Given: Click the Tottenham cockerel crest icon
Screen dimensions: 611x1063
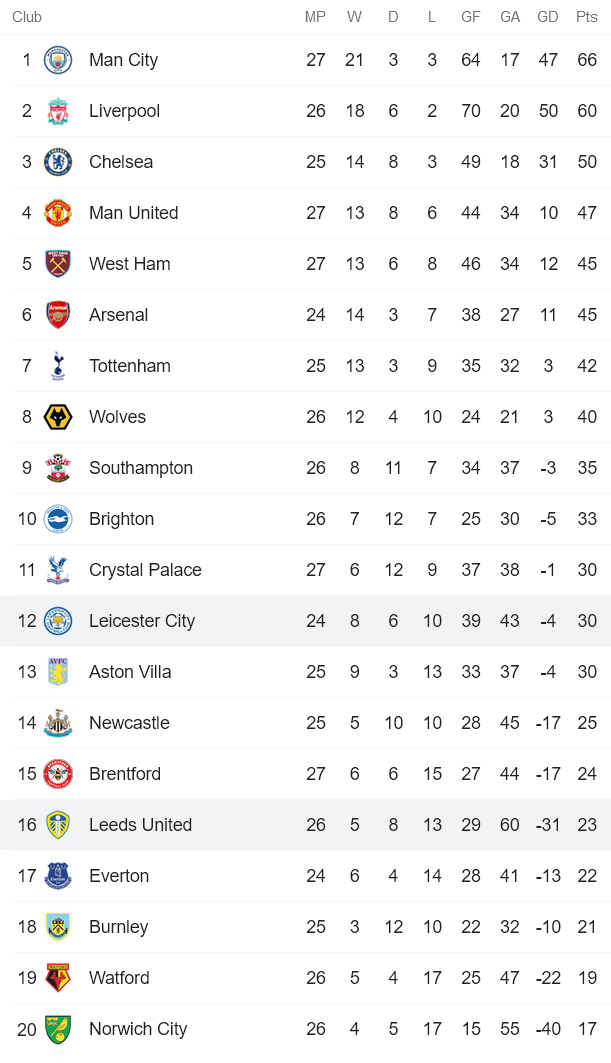Looking at the screenshot, I should (x=58, y=366).
